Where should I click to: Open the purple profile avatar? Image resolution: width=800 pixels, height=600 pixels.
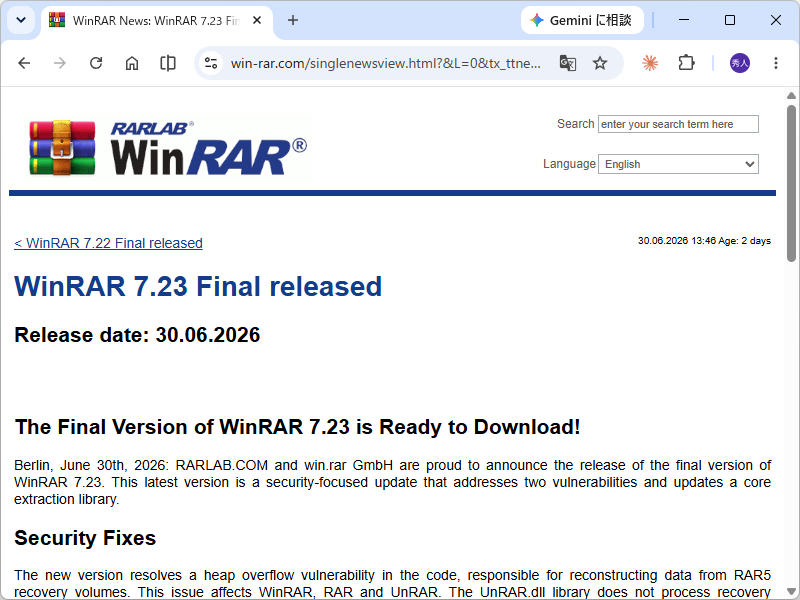pyautogui.click(x=740, y=63)
